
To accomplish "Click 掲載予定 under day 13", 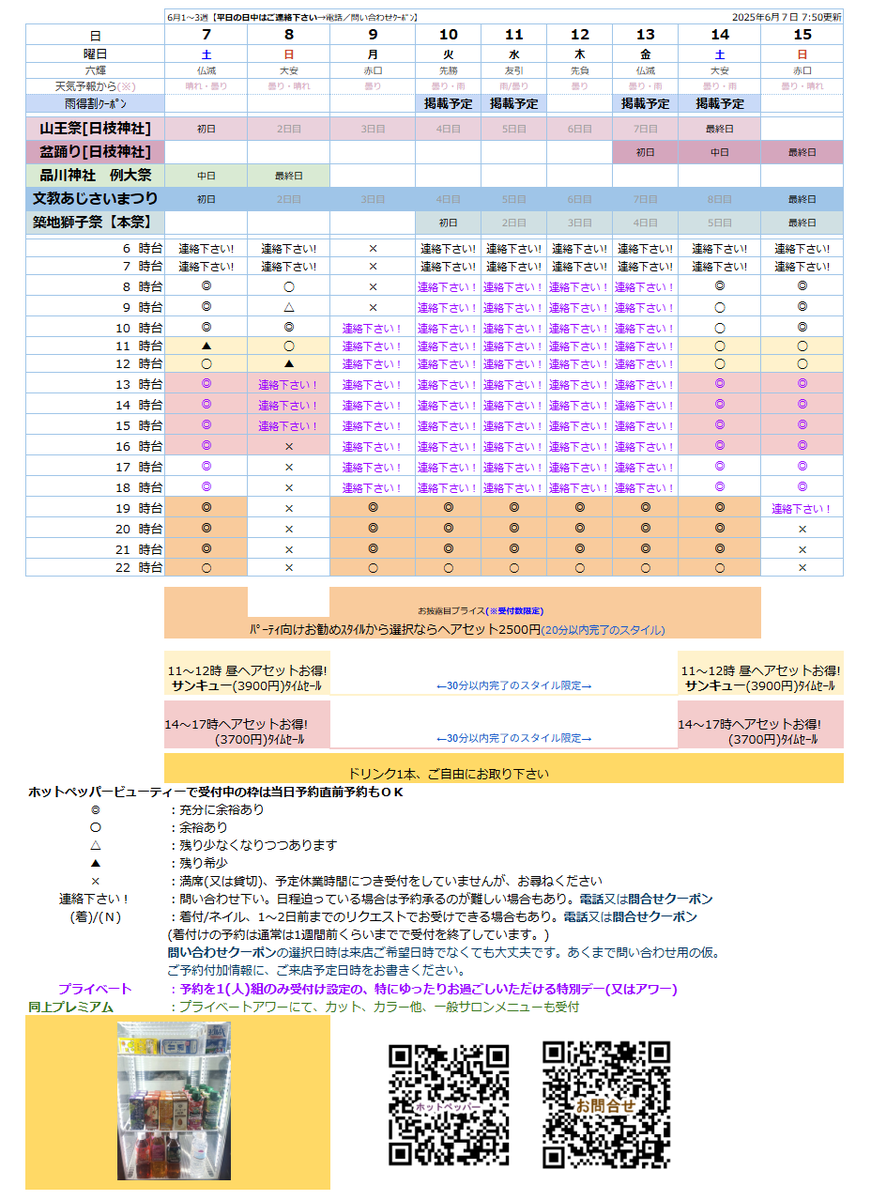I will [x=645, y=103].
